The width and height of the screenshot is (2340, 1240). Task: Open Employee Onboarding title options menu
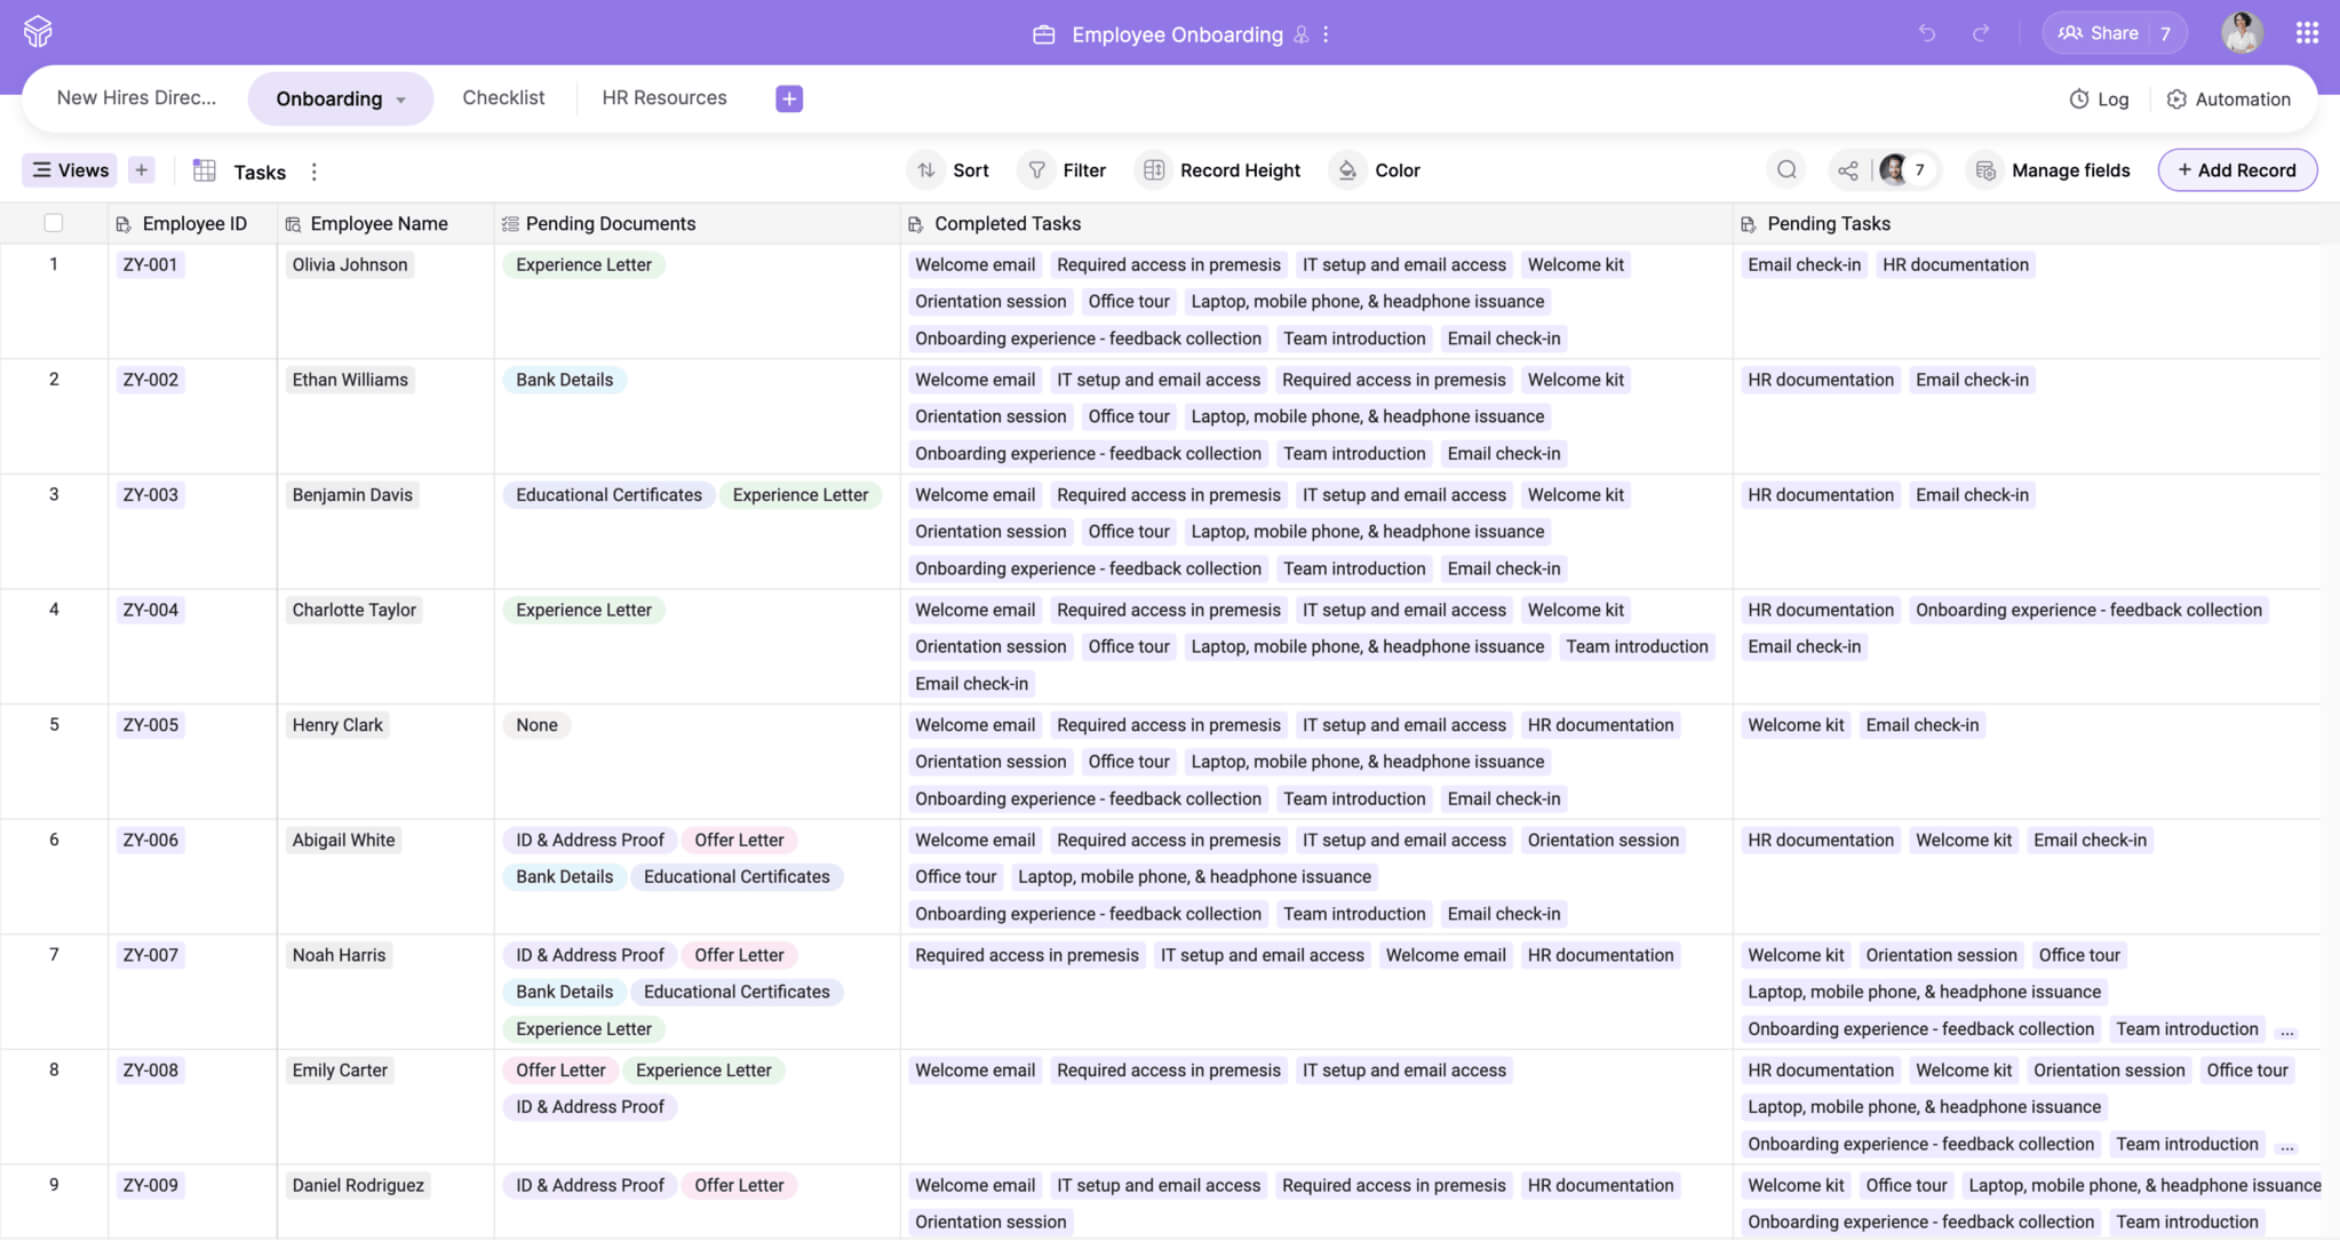click(1326, 35)
